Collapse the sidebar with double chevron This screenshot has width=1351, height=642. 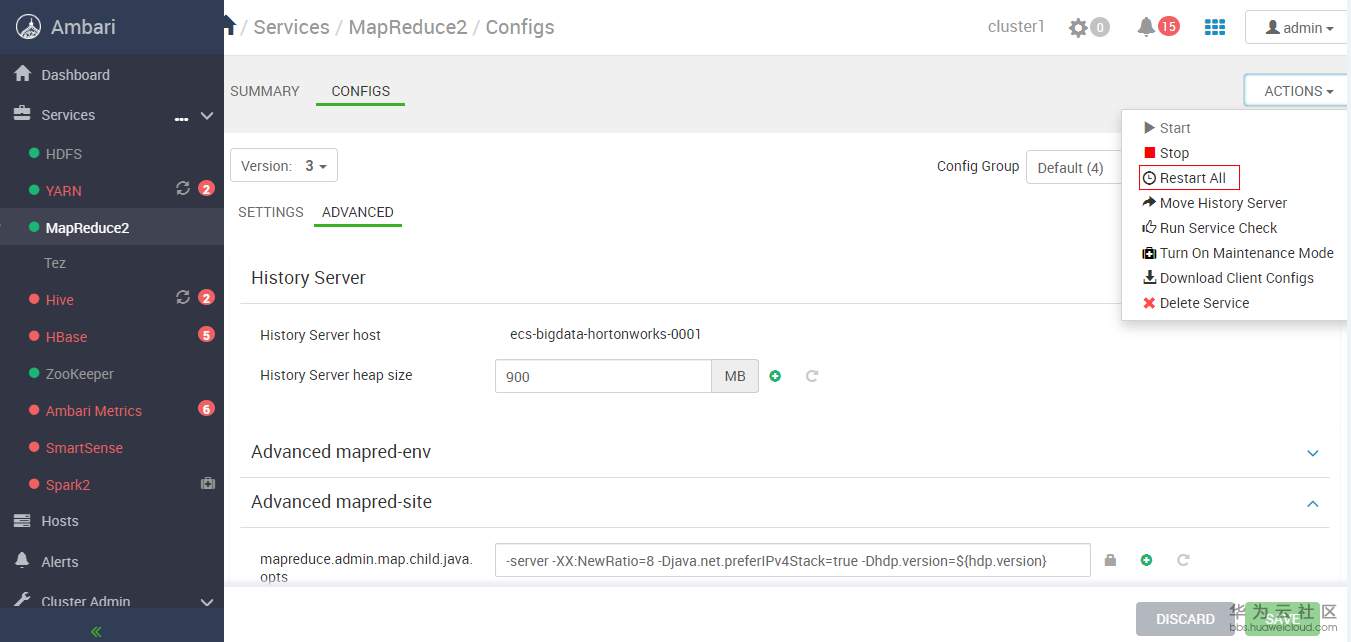[x=97, y=631]
